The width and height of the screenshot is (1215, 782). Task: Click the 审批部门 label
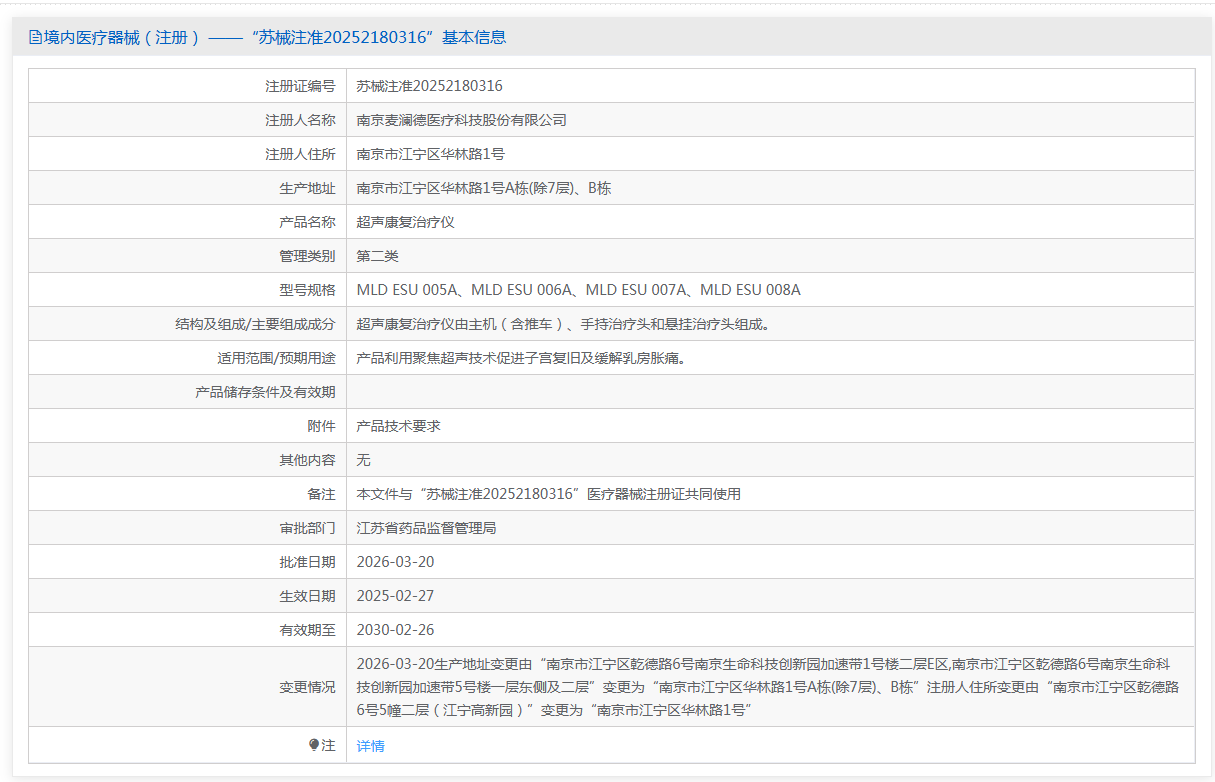pos(307,528)
